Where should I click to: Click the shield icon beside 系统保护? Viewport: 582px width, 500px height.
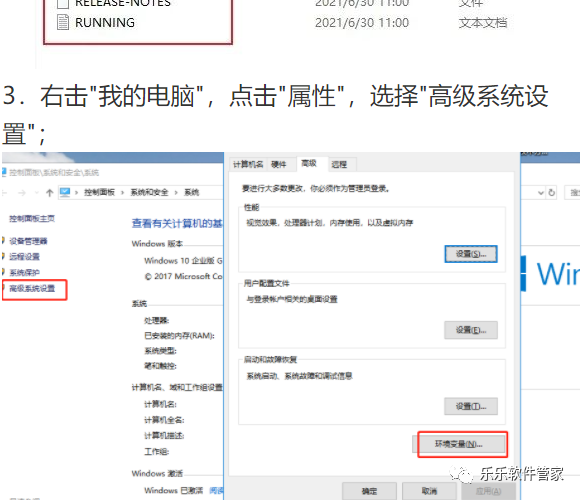3,272
